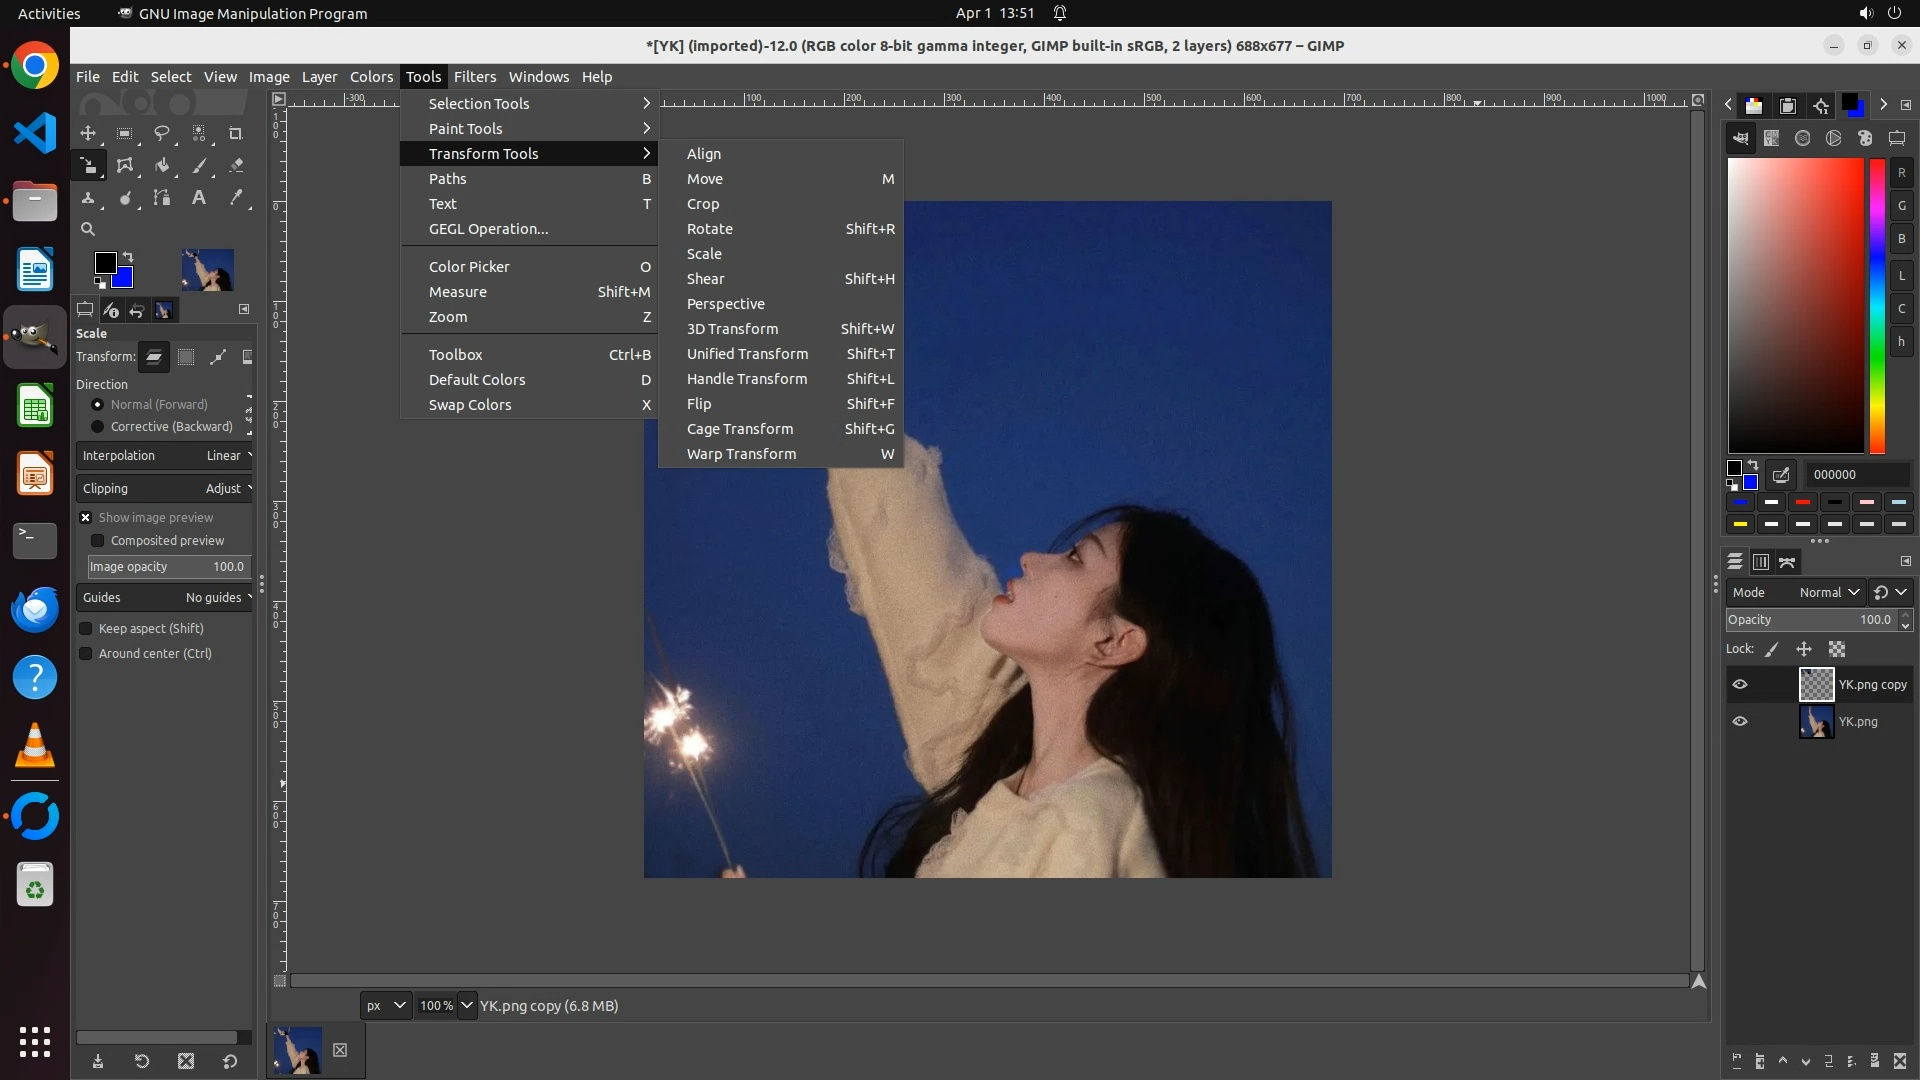Enable Keep aspect (Shift) checkbox
The image size is (1920, 1080).
click(86, 629)
